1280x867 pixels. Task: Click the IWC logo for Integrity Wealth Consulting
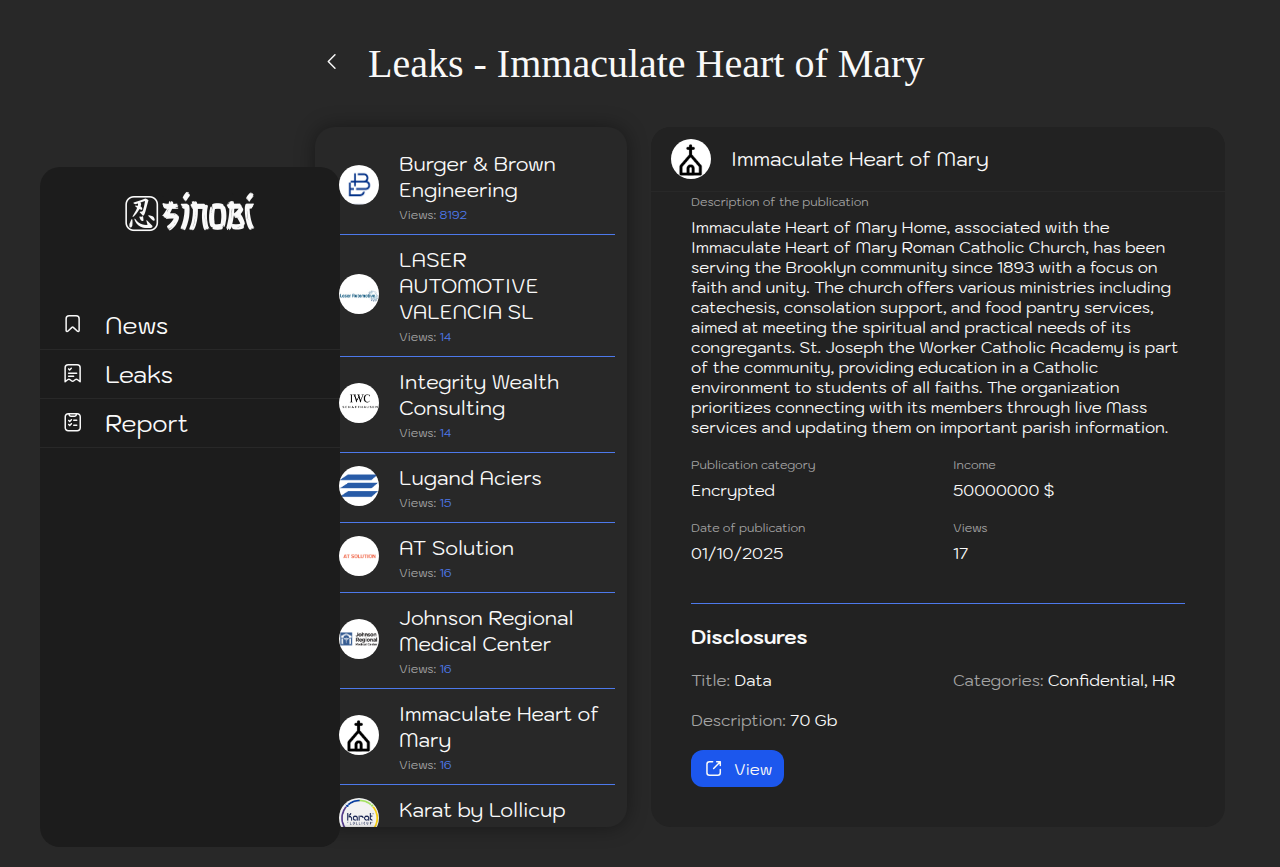[359, 403]
